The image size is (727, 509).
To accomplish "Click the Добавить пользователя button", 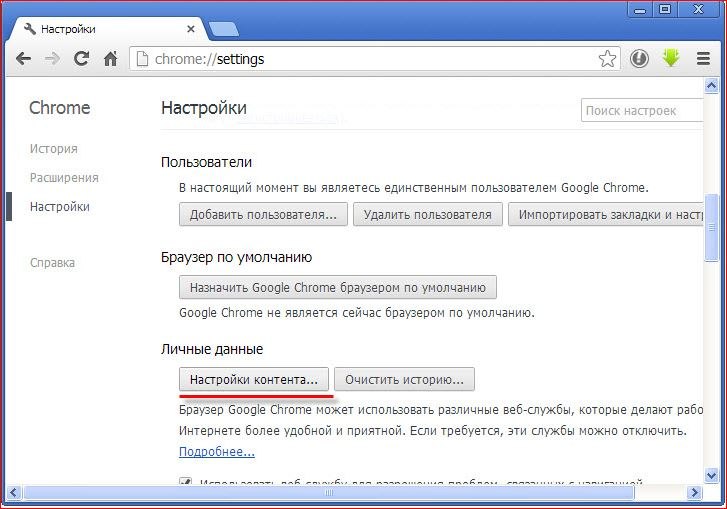I will 263,215.
